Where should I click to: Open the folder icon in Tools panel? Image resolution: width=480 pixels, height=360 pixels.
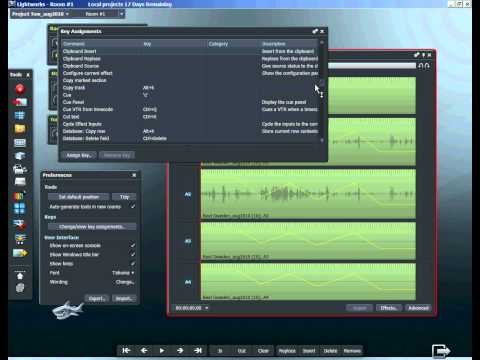tap(20, 129)
